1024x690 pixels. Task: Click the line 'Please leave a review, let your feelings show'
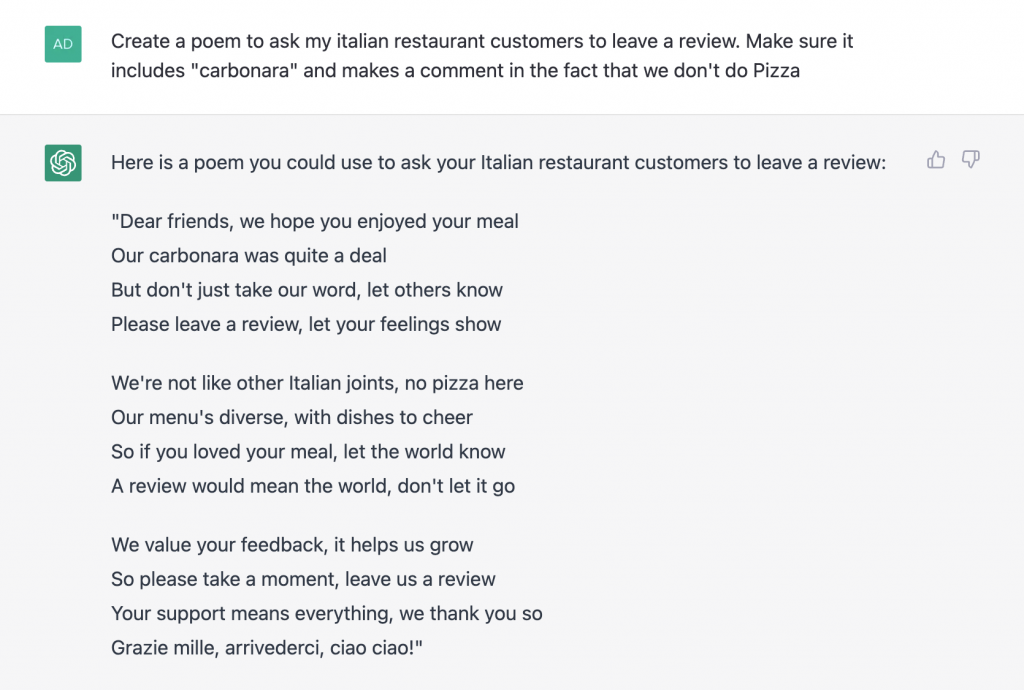306,324
